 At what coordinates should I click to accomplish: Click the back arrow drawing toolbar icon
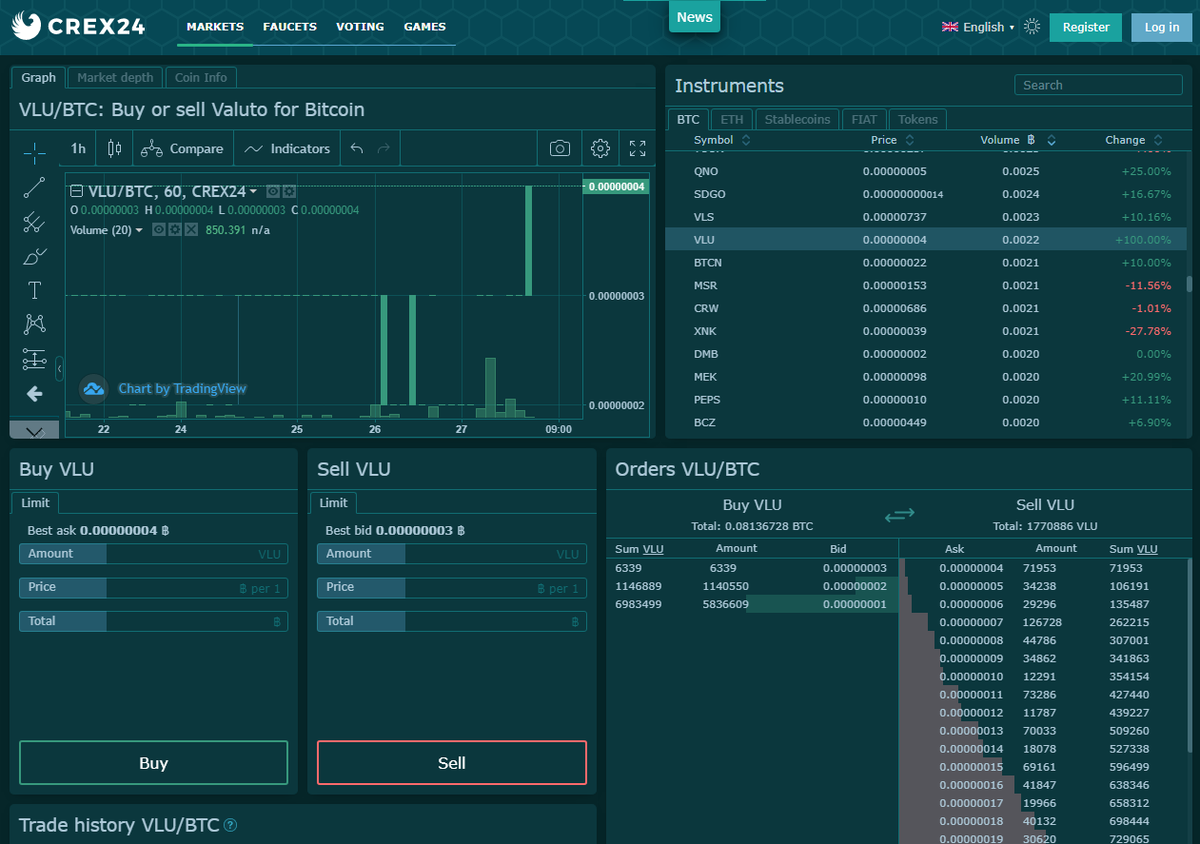point(34,394)
